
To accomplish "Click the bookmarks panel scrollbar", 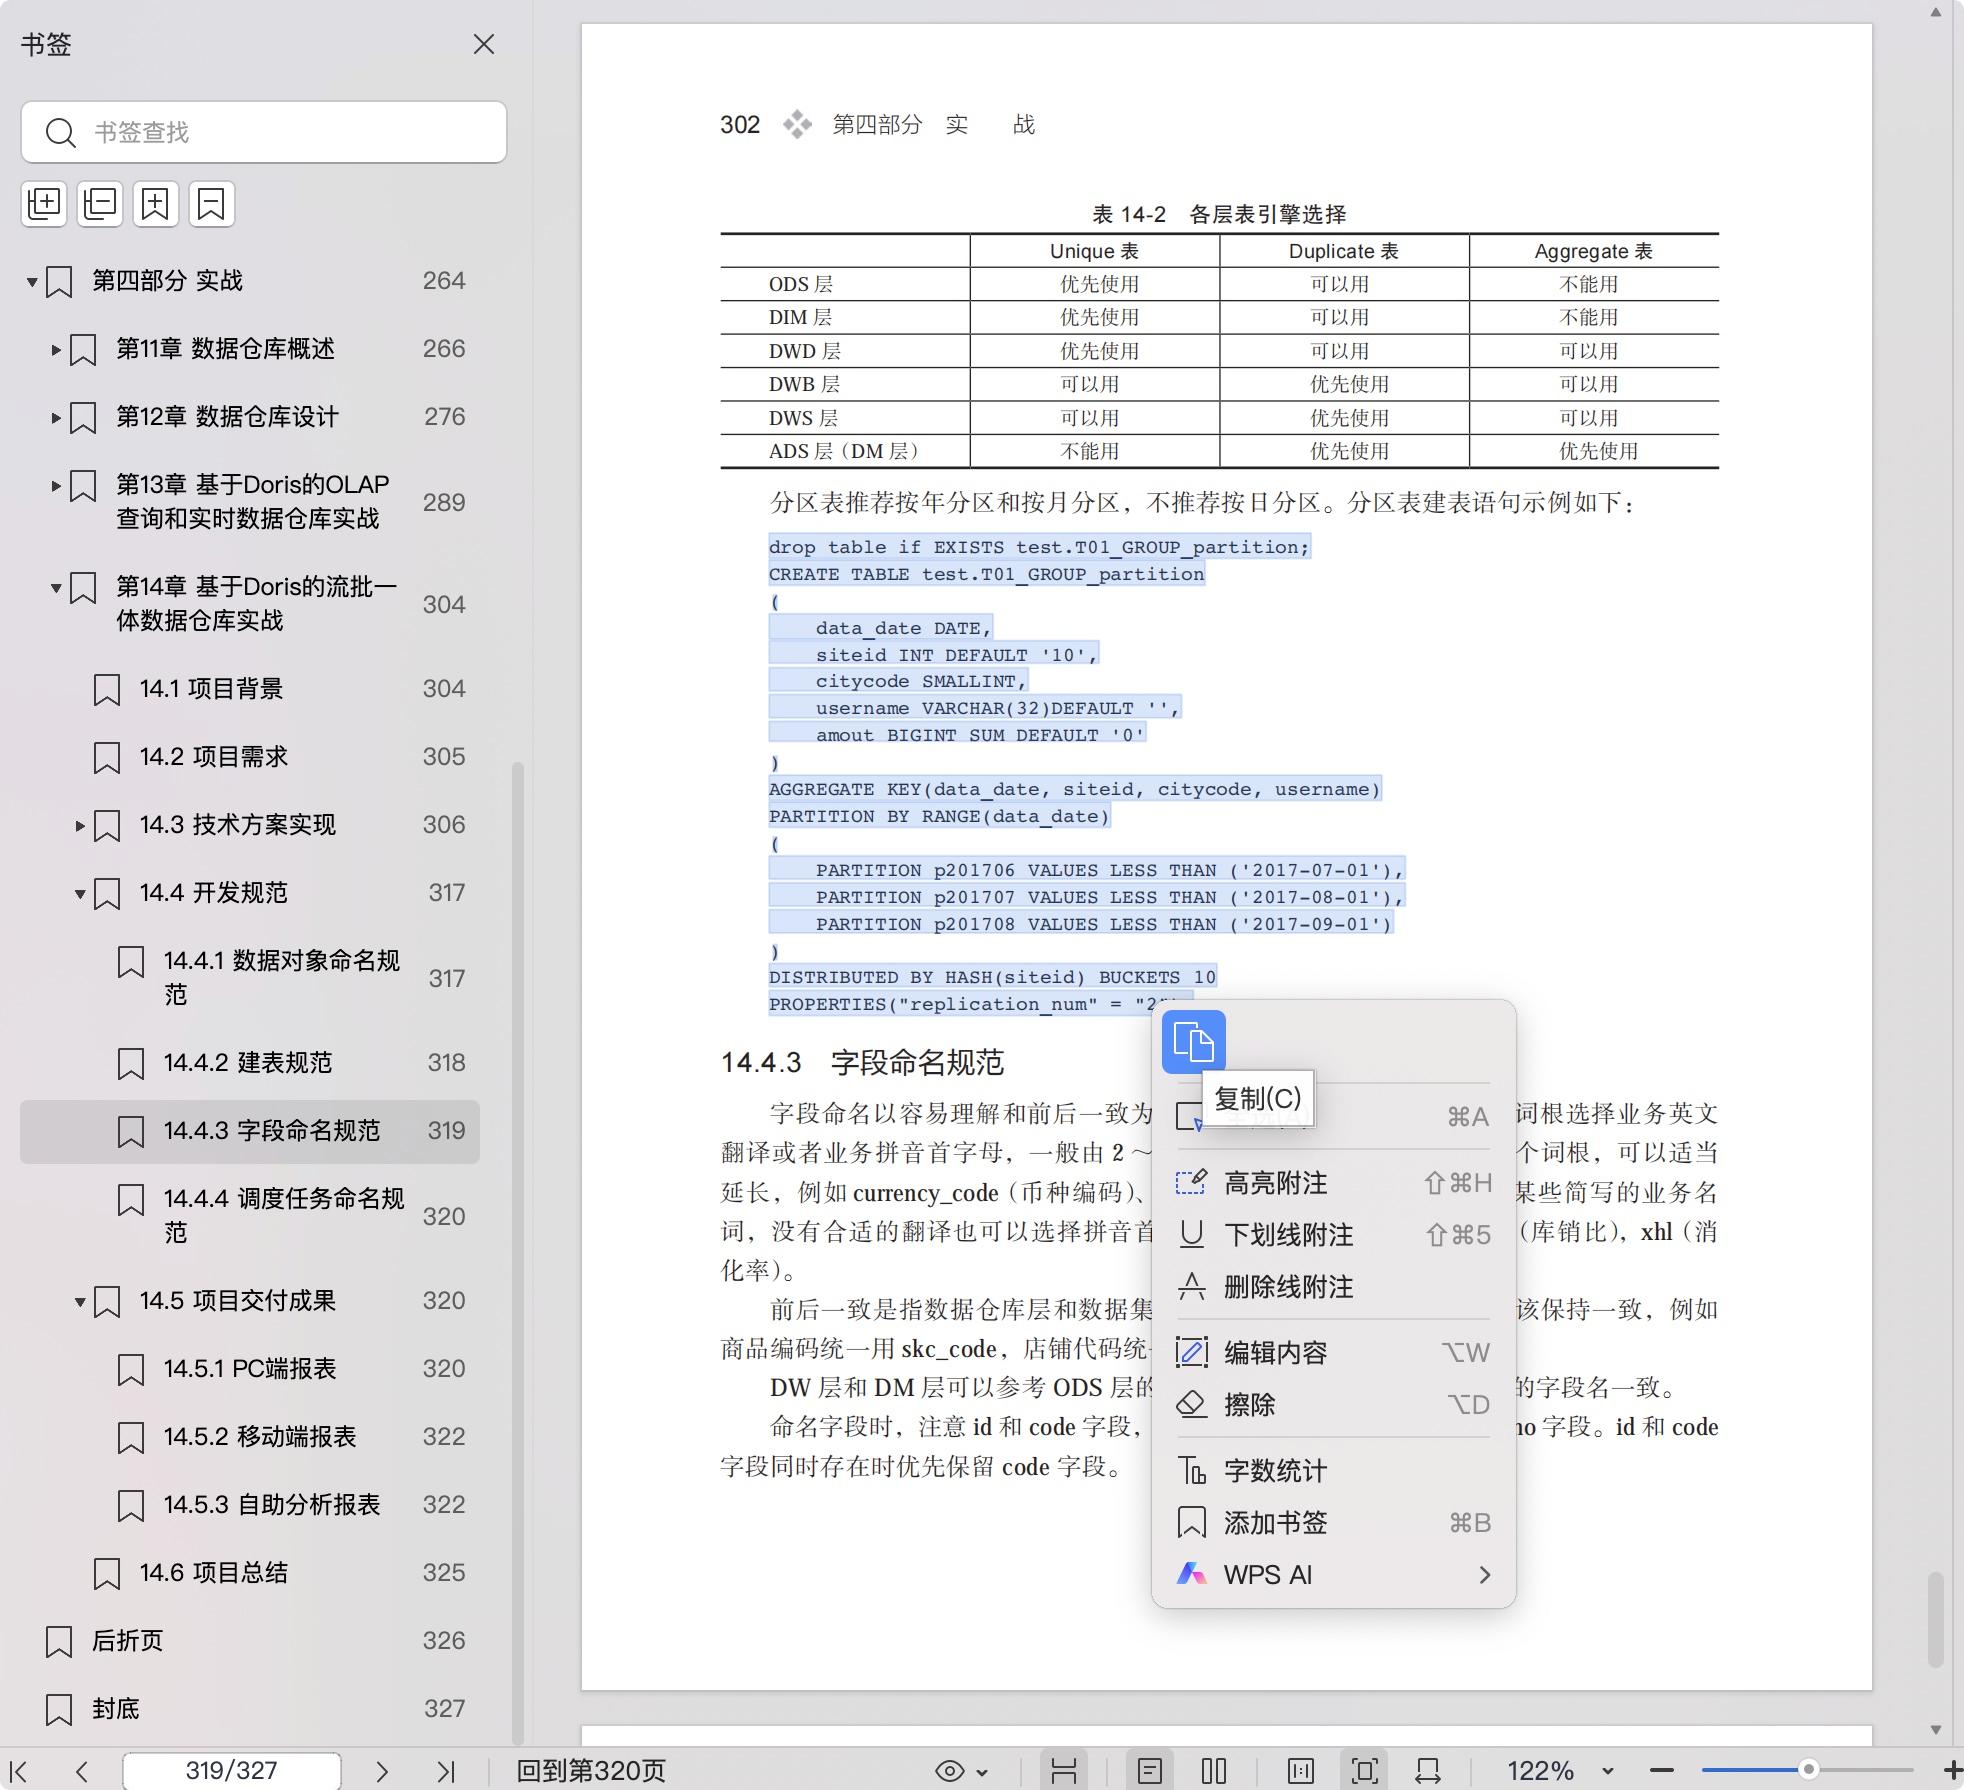I will [x=518, y=1254].
